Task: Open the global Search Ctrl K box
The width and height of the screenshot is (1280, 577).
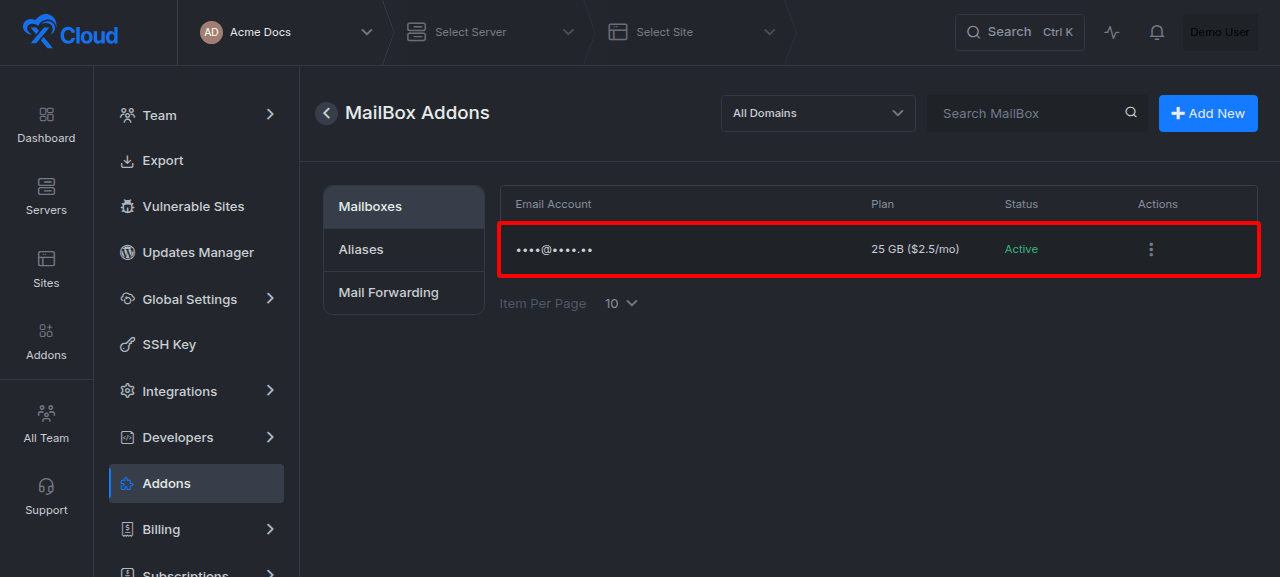Action: [x=1020, y=32]
